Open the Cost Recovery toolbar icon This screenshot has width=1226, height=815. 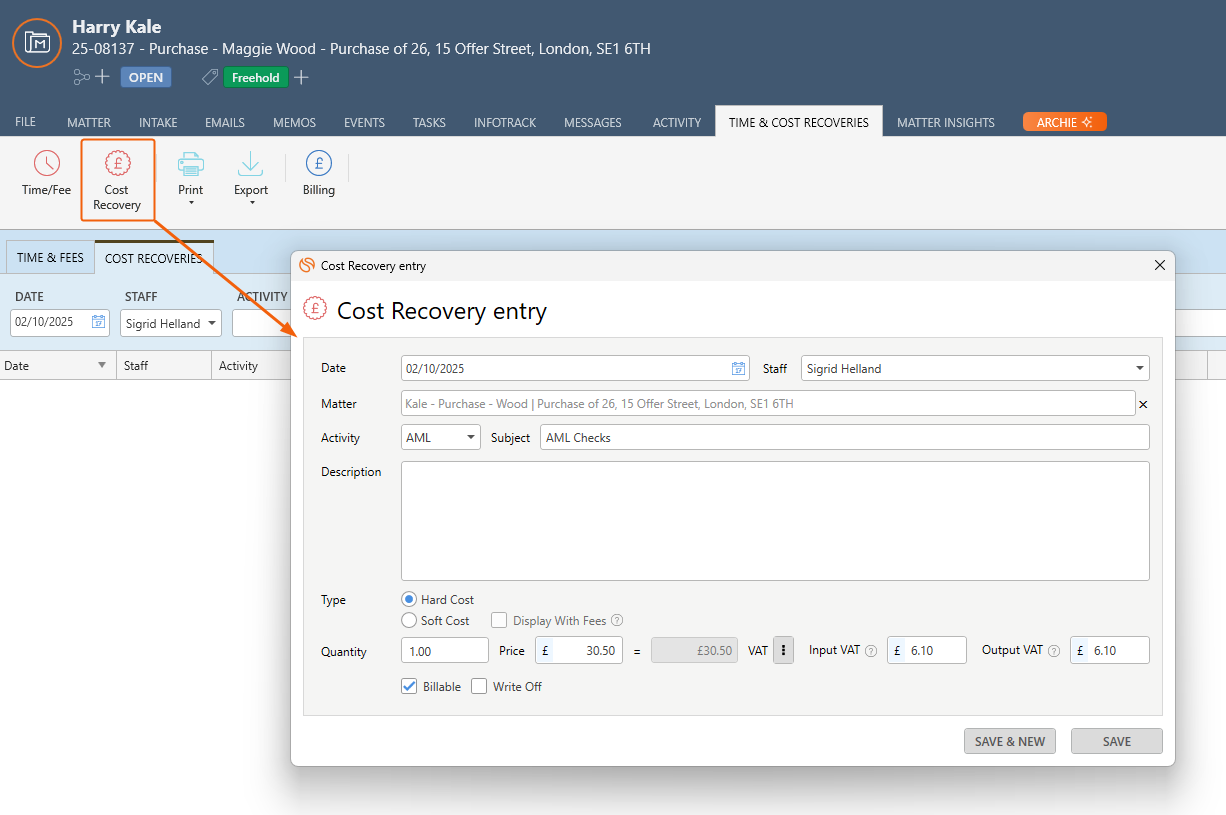pos(117,164)
